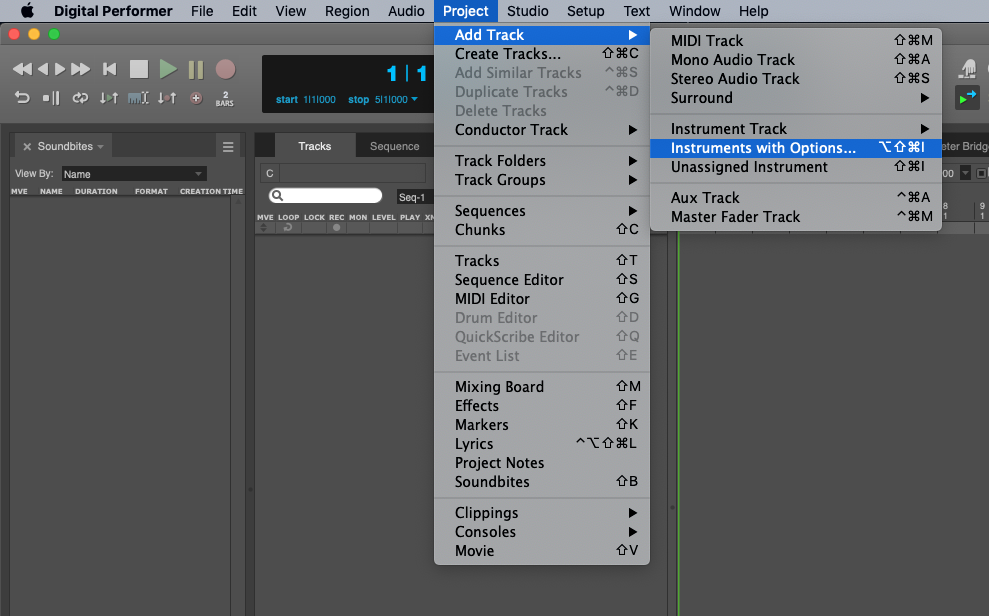Click the stop time value 5|1|000
Screen dimensions: 989x616
[391, 100]
